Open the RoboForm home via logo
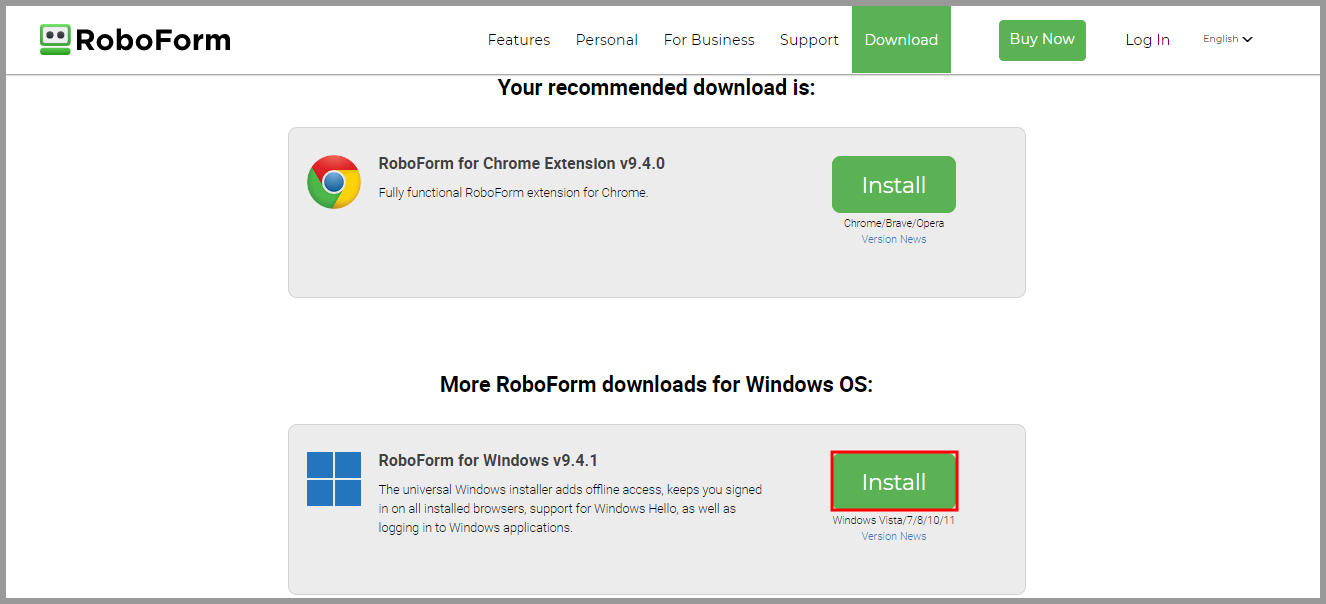 [x=135, y=39]
